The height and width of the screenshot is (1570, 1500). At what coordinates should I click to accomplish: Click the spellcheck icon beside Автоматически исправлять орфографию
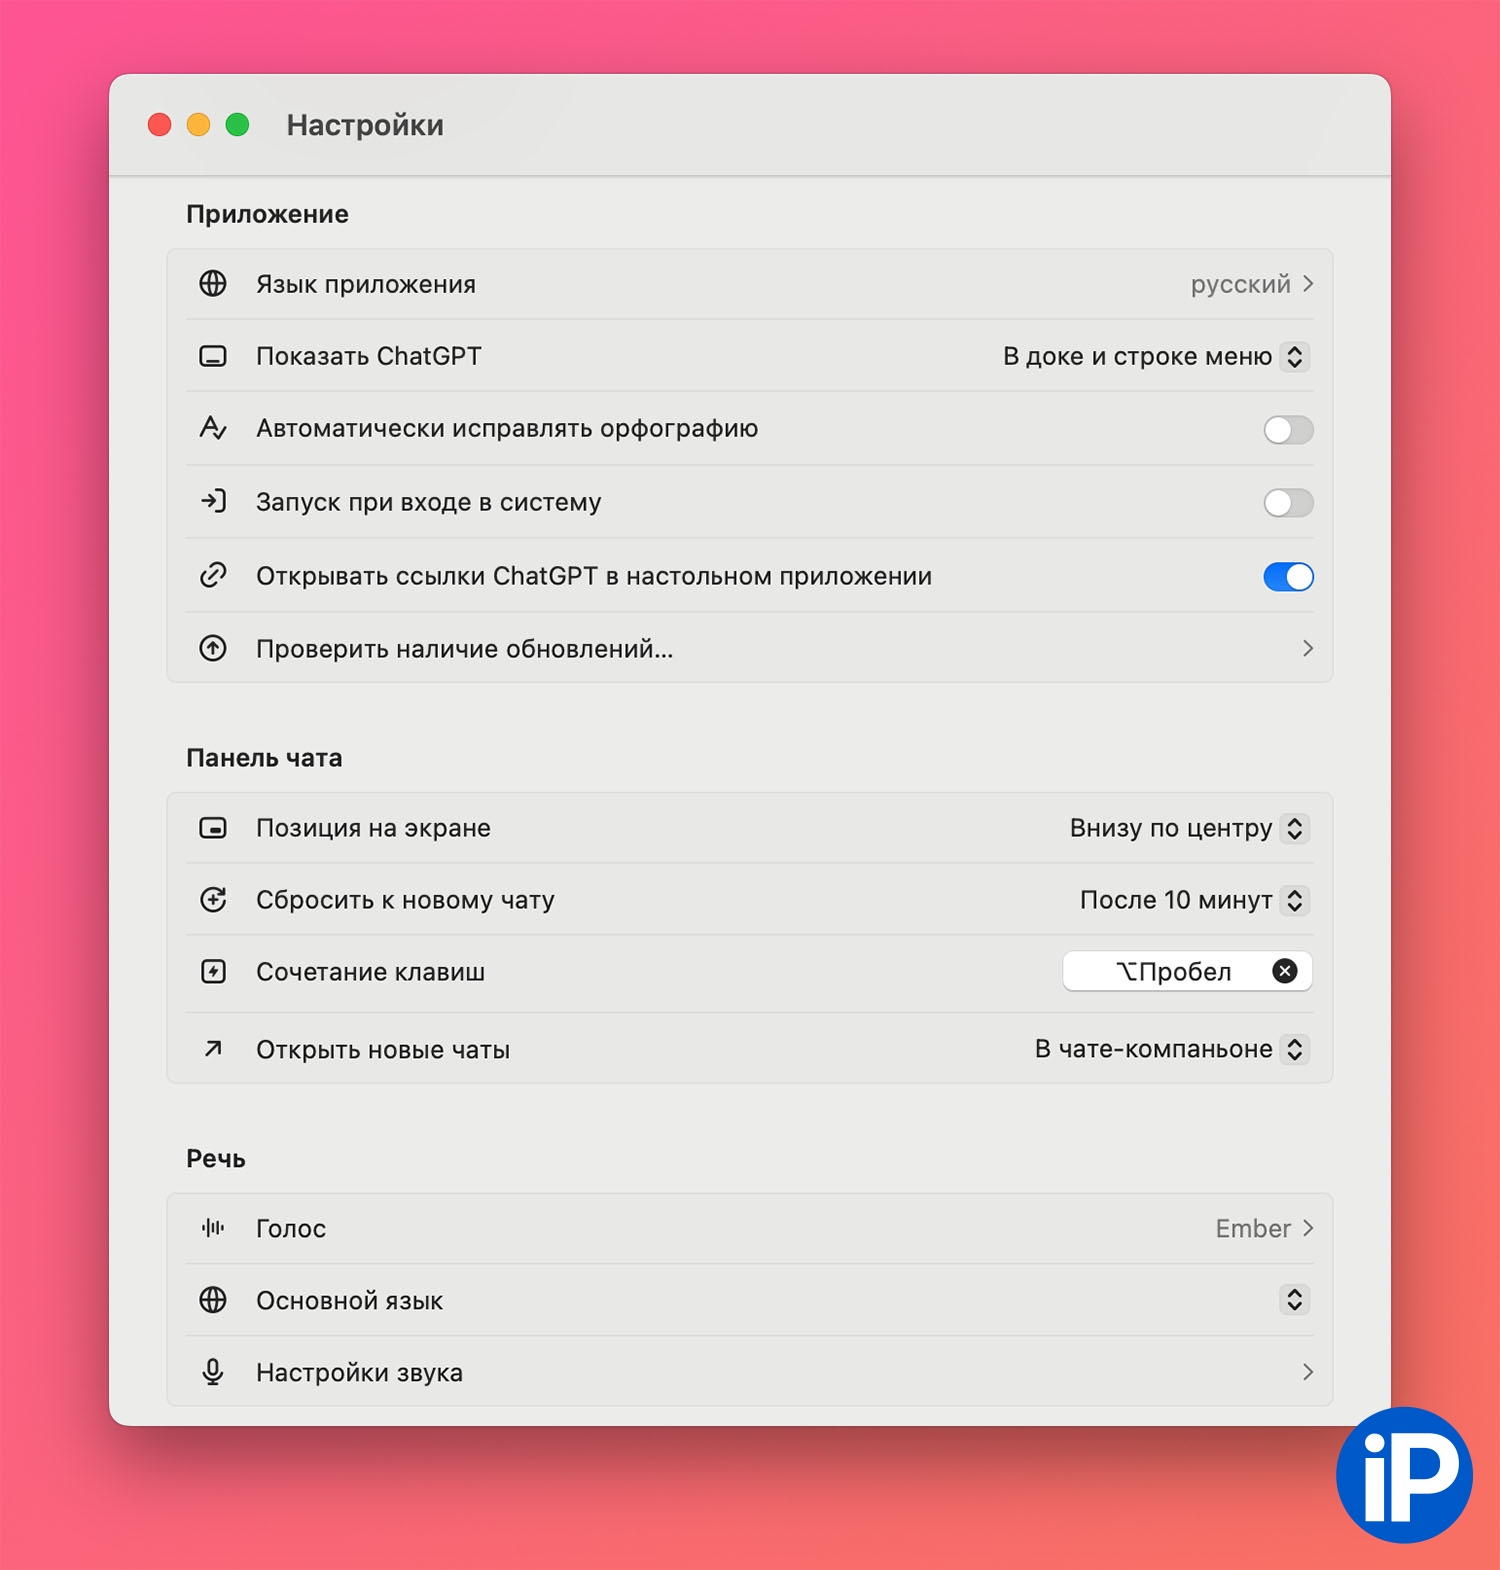pos(213,428)
